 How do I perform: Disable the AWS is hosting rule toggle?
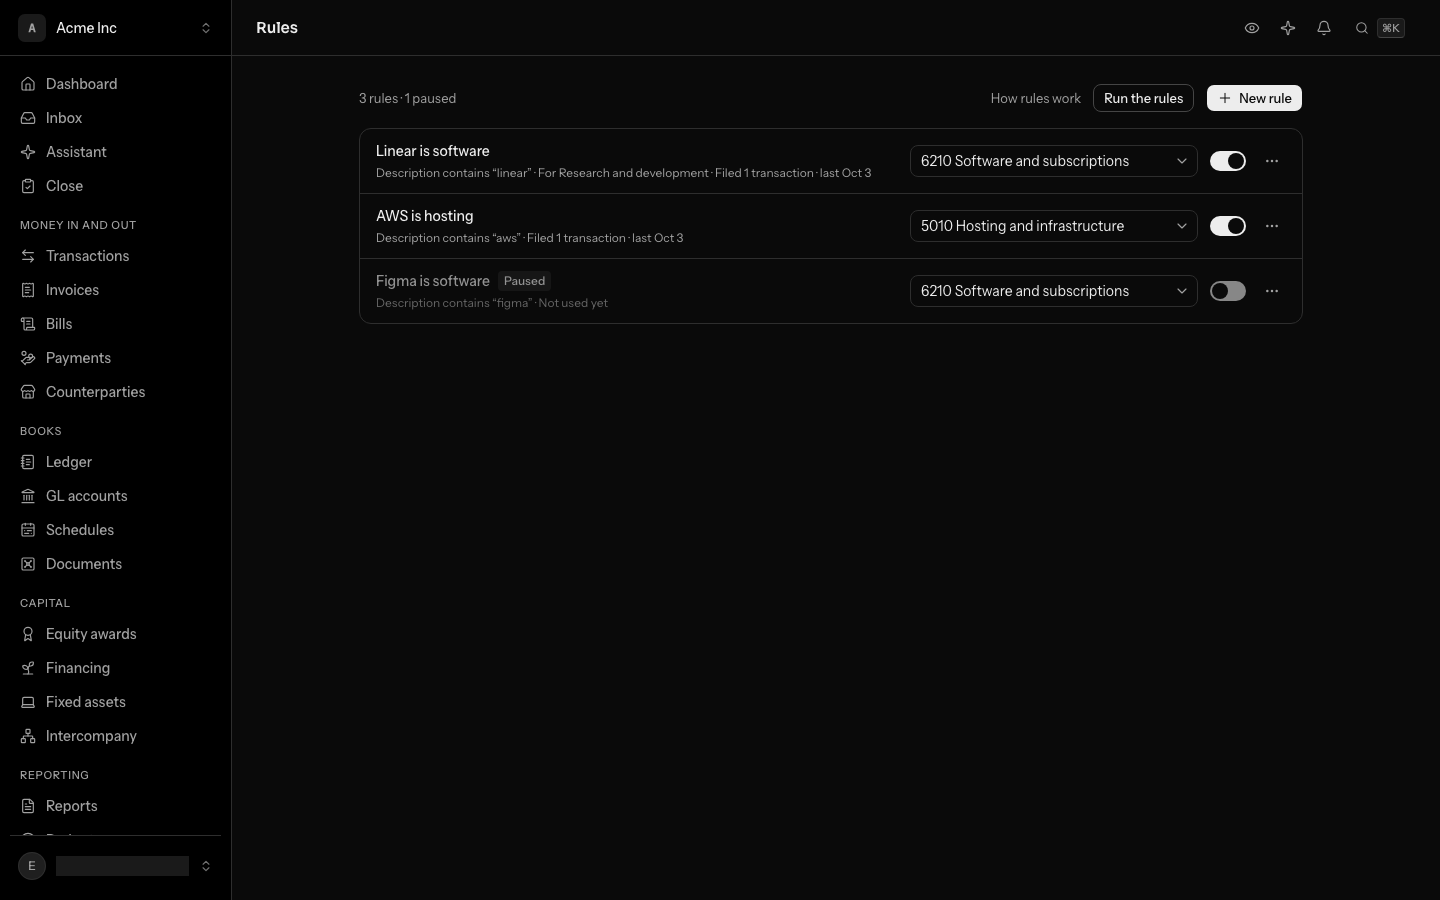click(x=1228, y=226)
